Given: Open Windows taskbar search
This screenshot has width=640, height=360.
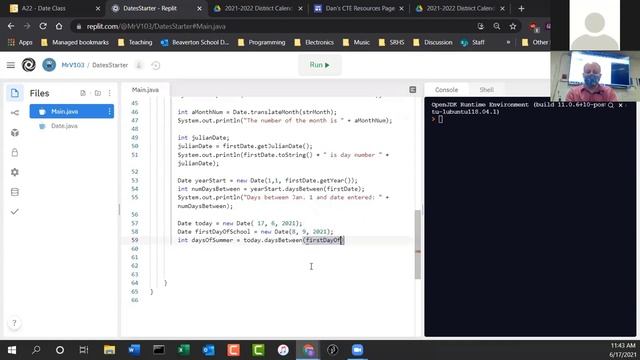Looking at the screenshot, I should pos(36,350).
